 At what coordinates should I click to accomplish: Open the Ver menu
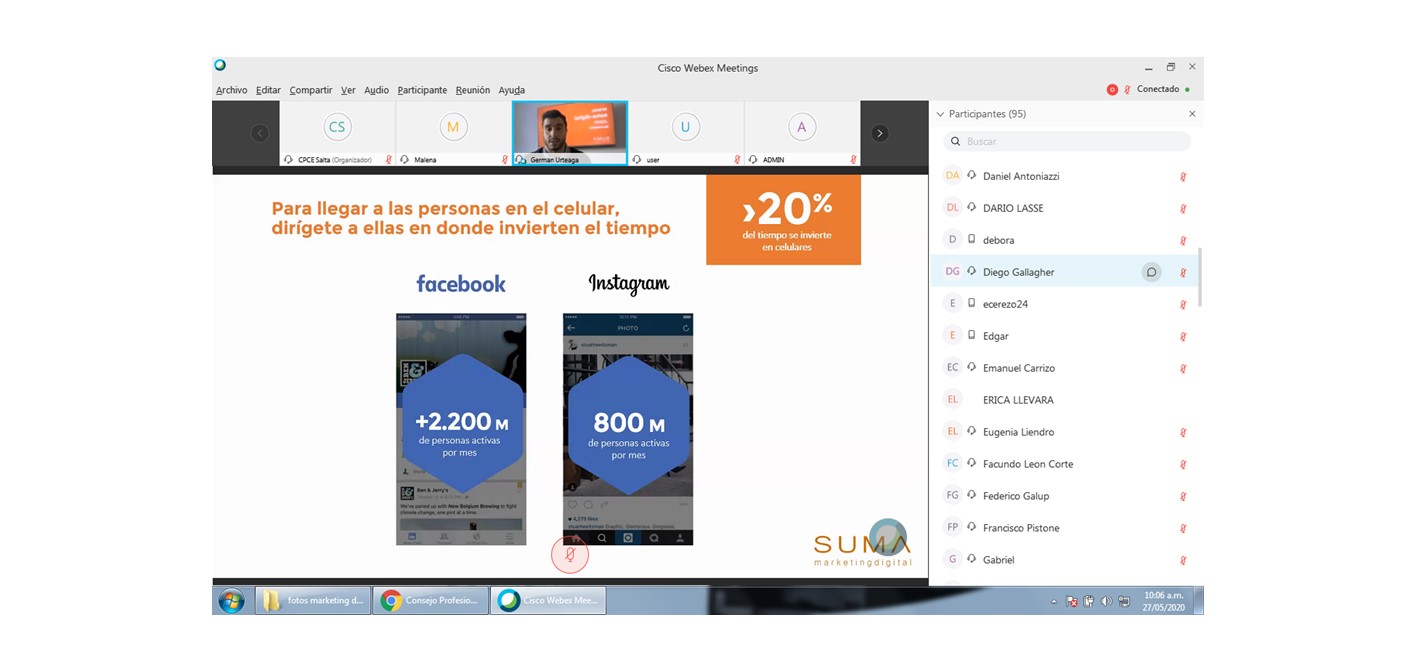point(348,90)
